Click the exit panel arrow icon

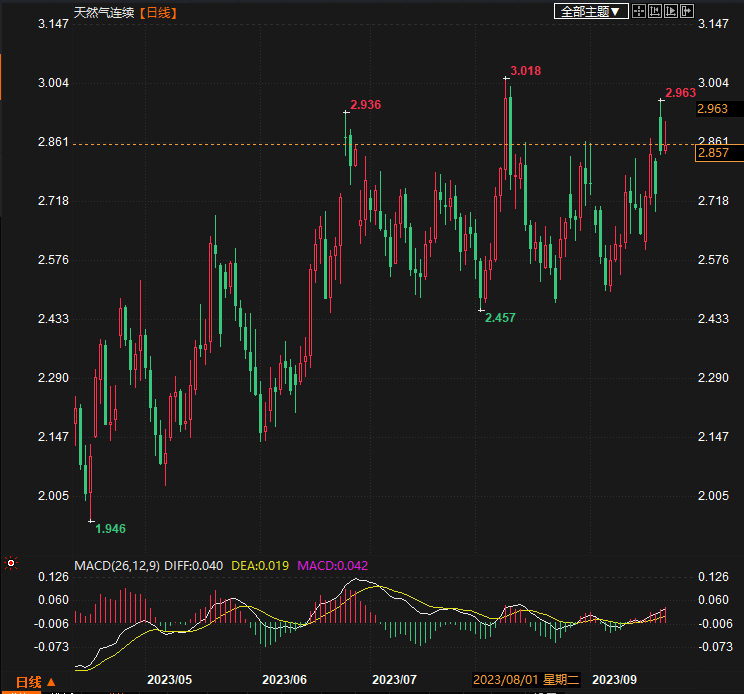coord(687,12)
